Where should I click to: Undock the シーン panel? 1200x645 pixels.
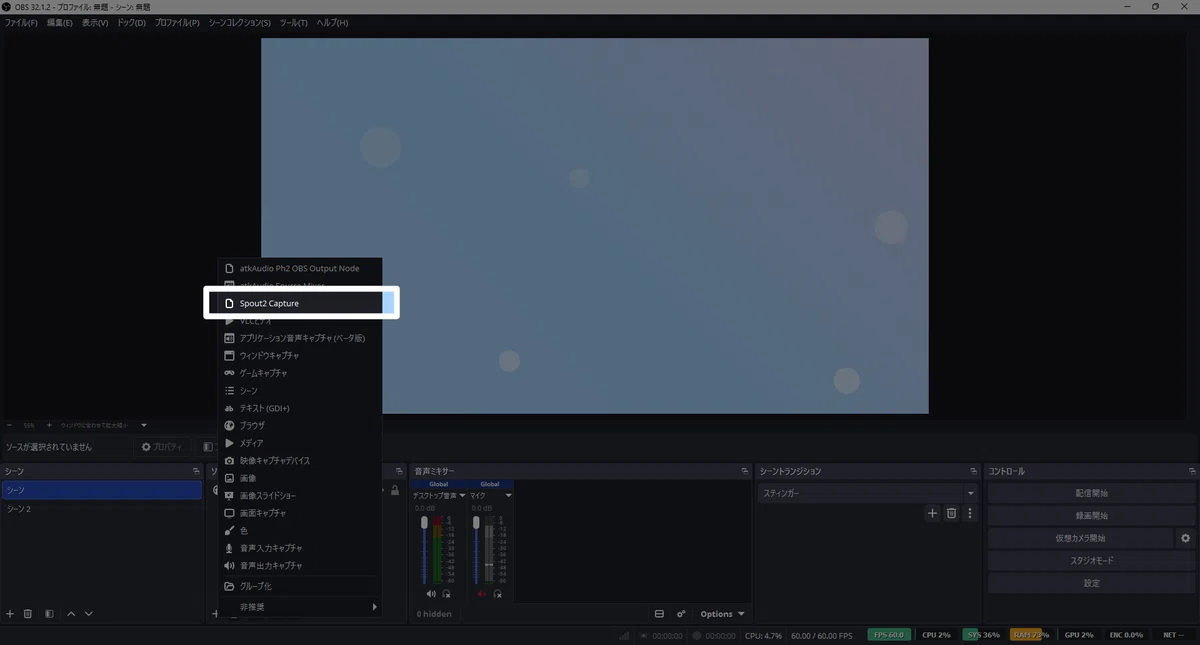pos(196,471)
